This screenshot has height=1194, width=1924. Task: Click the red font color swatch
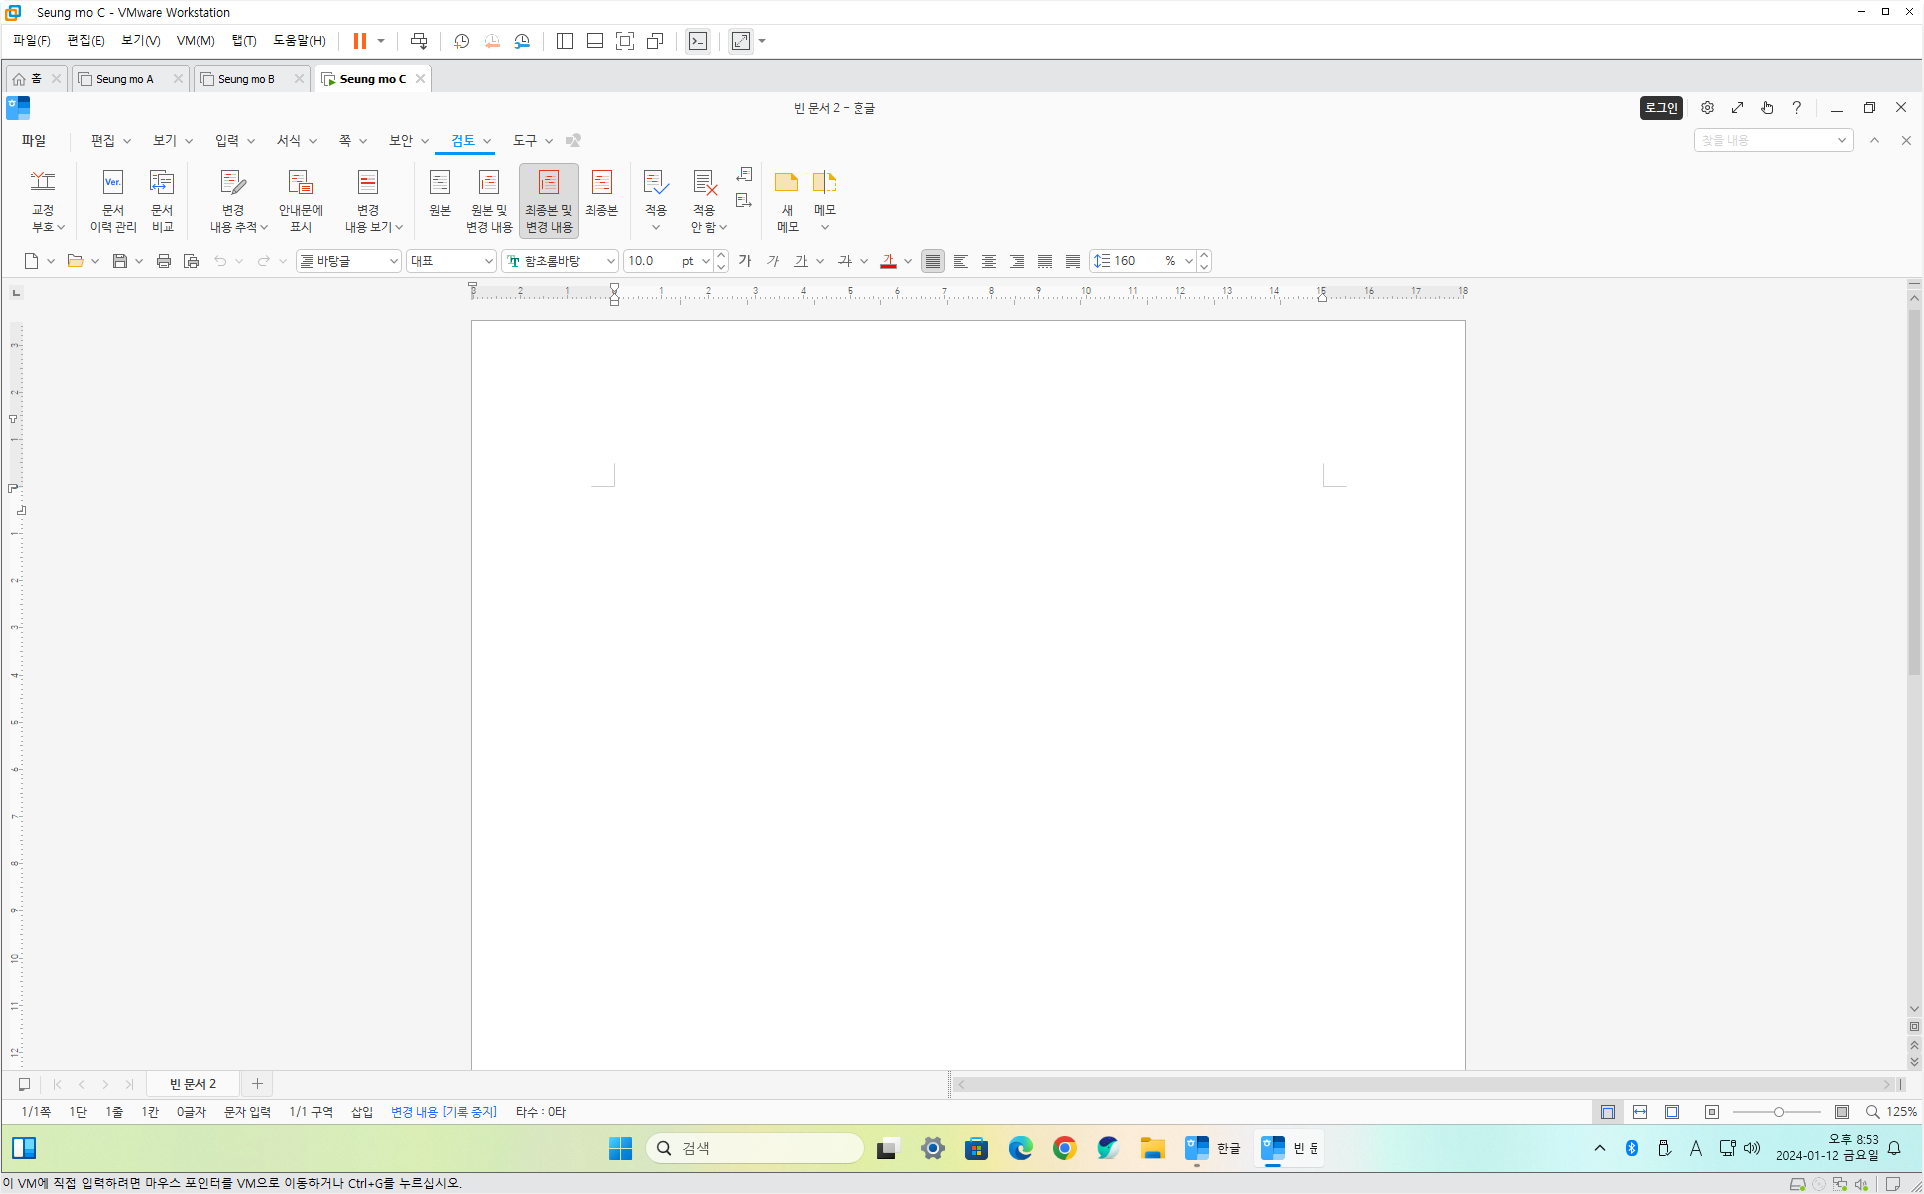[887, 262]
